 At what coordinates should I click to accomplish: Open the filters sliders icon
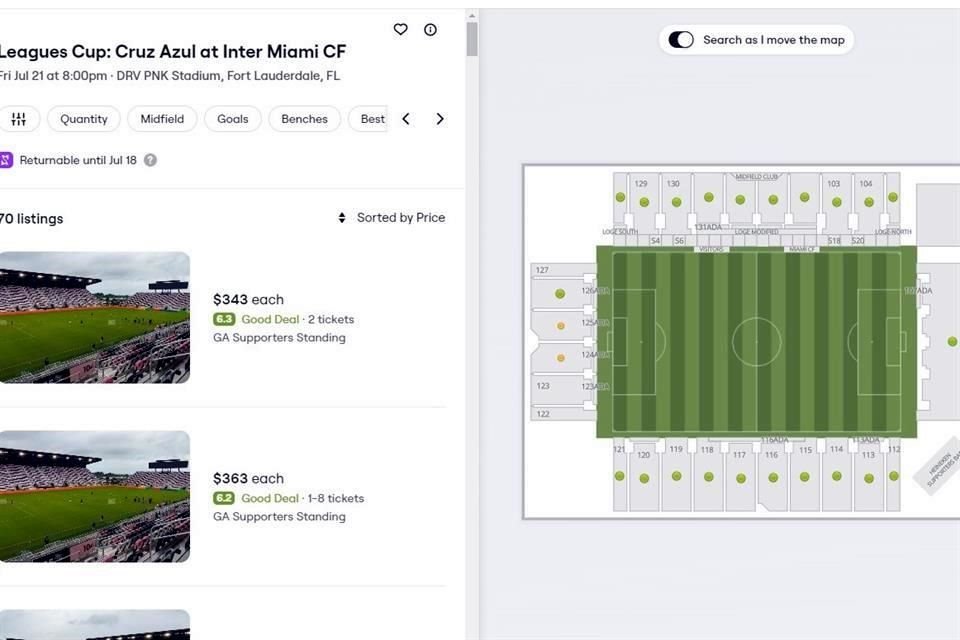(x=19, y=119)
